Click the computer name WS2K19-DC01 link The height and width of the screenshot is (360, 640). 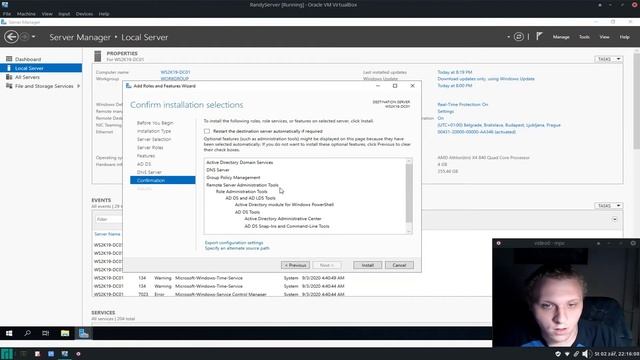coord(175,72)
